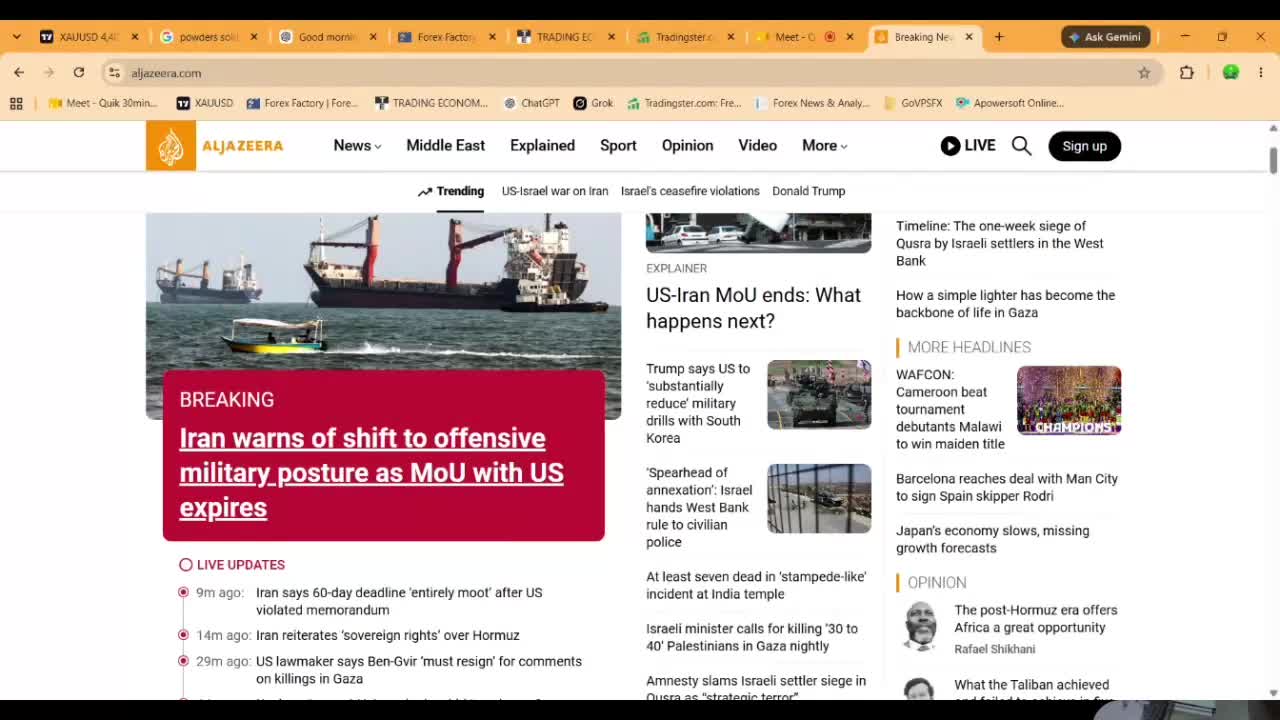The width and height of the screenshot is (1280, 720).
Task: View site information icon in address bar
Action: pos(114,73)
